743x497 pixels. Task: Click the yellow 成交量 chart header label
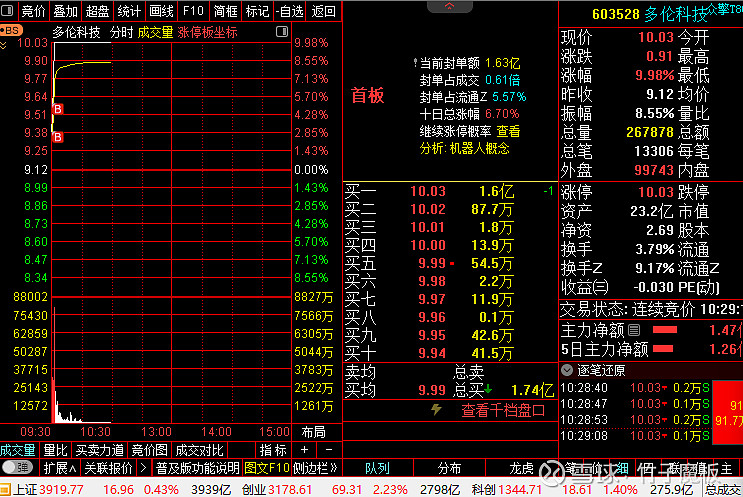coord(155,33)
